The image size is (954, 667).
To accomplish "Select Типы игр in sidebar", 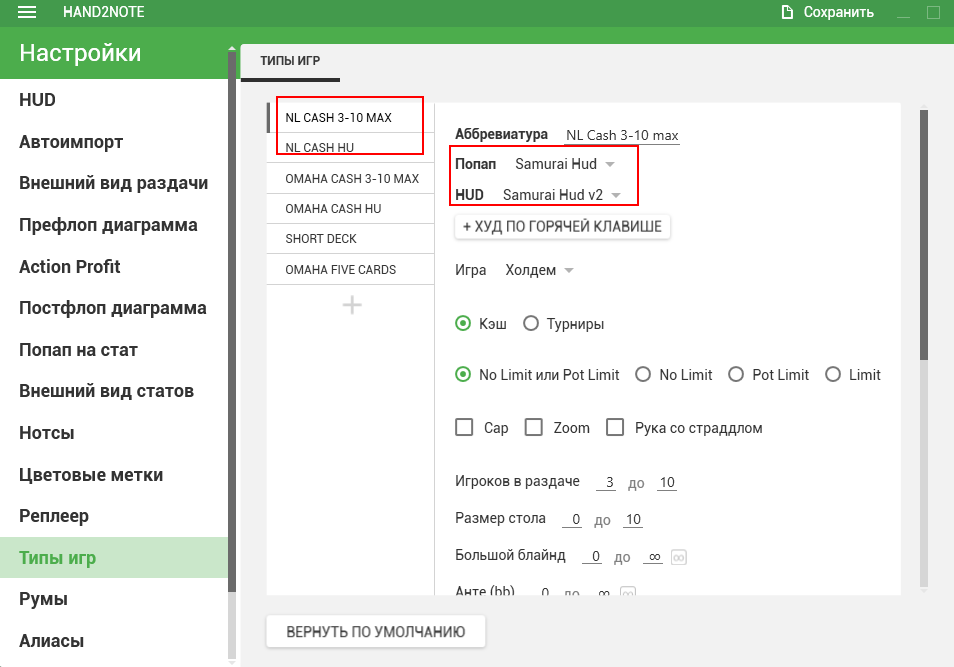I will [114, 557].
